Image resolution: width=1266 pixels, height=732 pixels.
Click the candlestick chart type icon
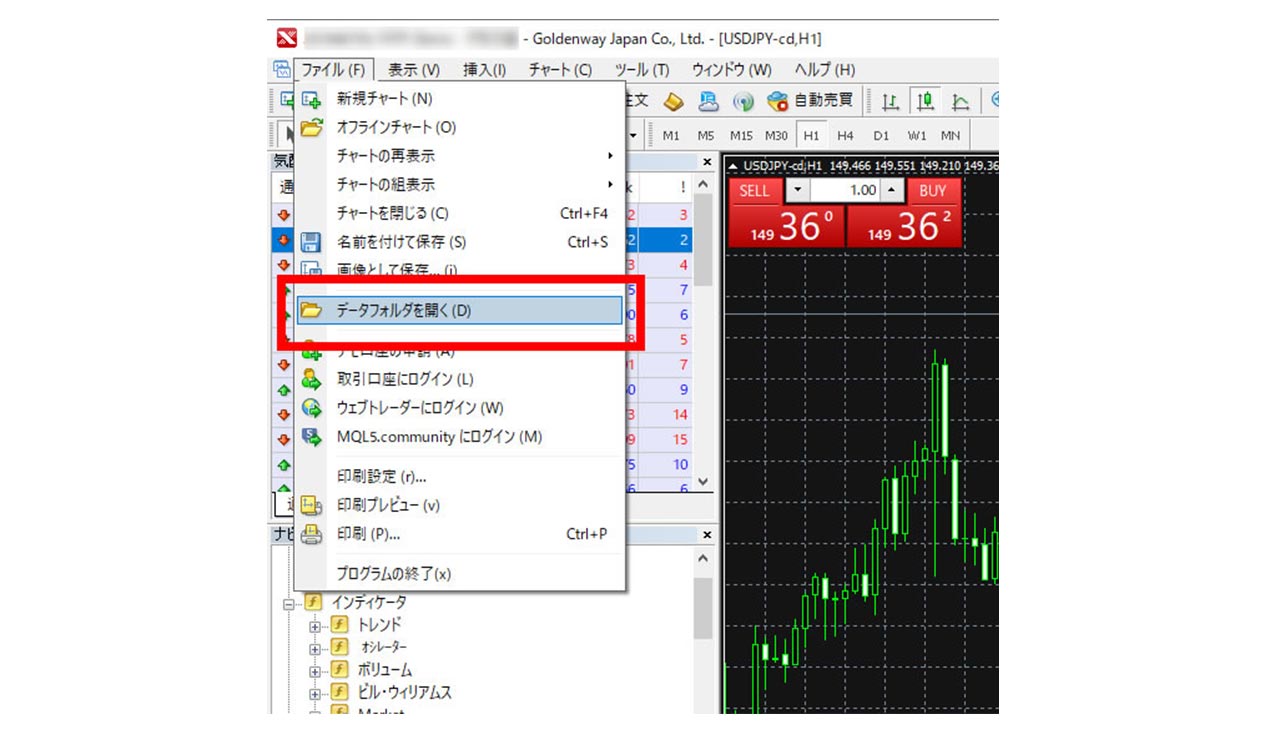coord(926,101)
